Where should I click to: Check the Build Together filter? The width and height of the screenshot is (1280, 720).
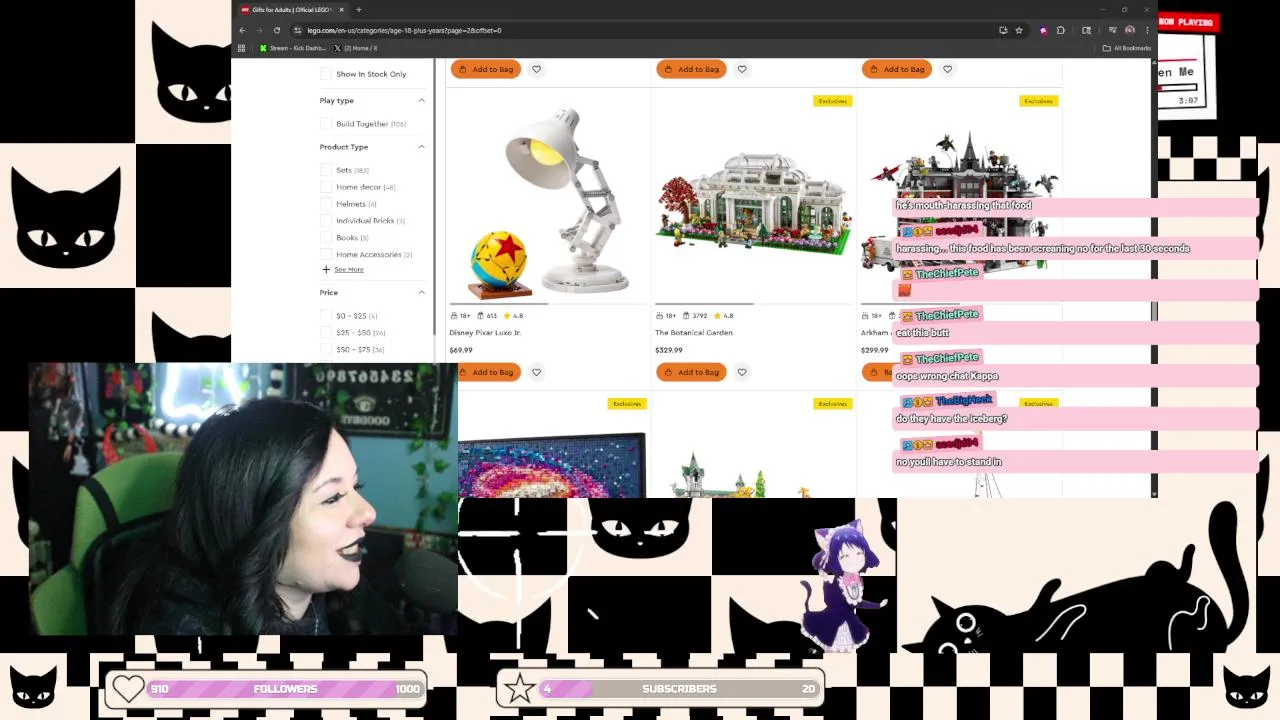pyautogui.click(x=325, y=124)
